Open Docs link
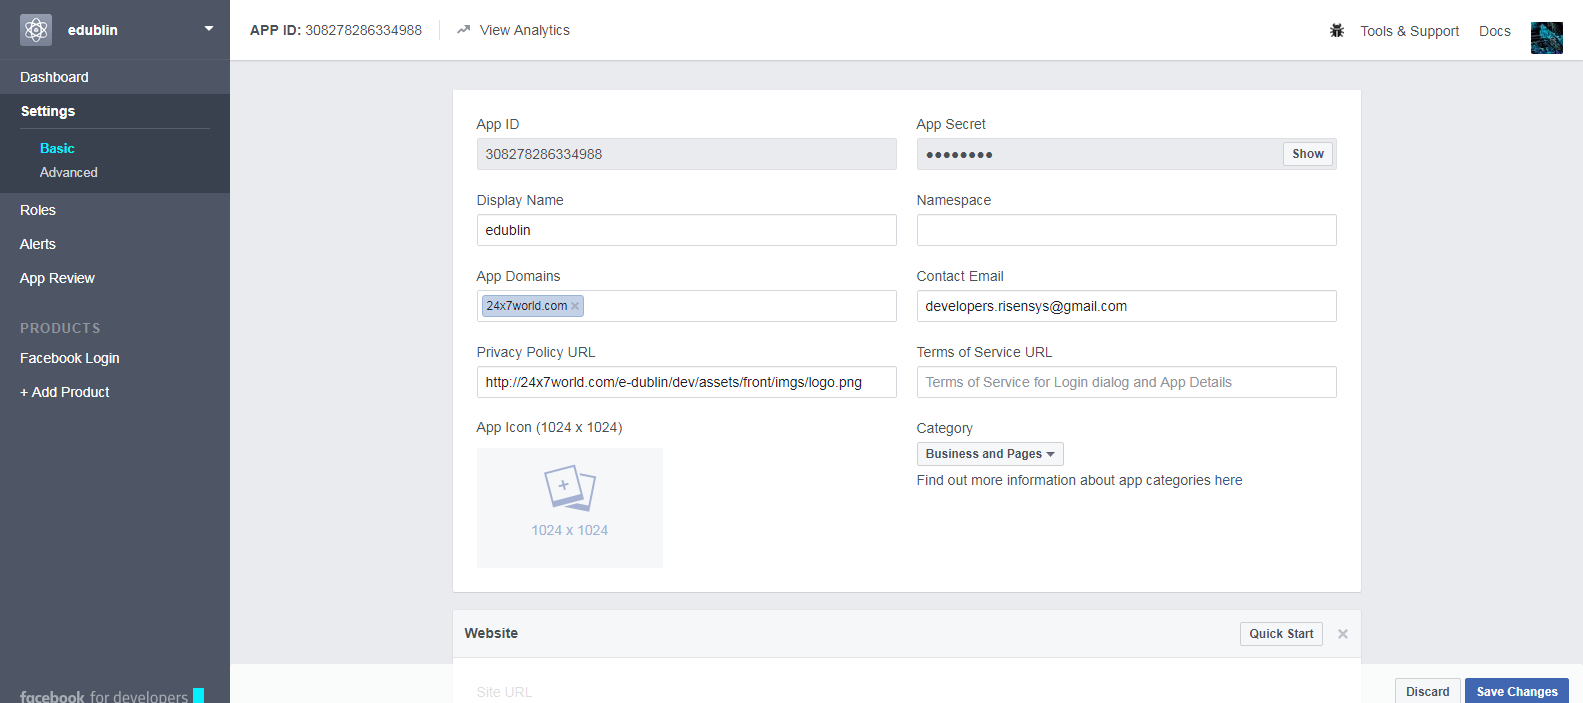The height and width of the screenshot is (703, 1583). [x=1495, y=31]
